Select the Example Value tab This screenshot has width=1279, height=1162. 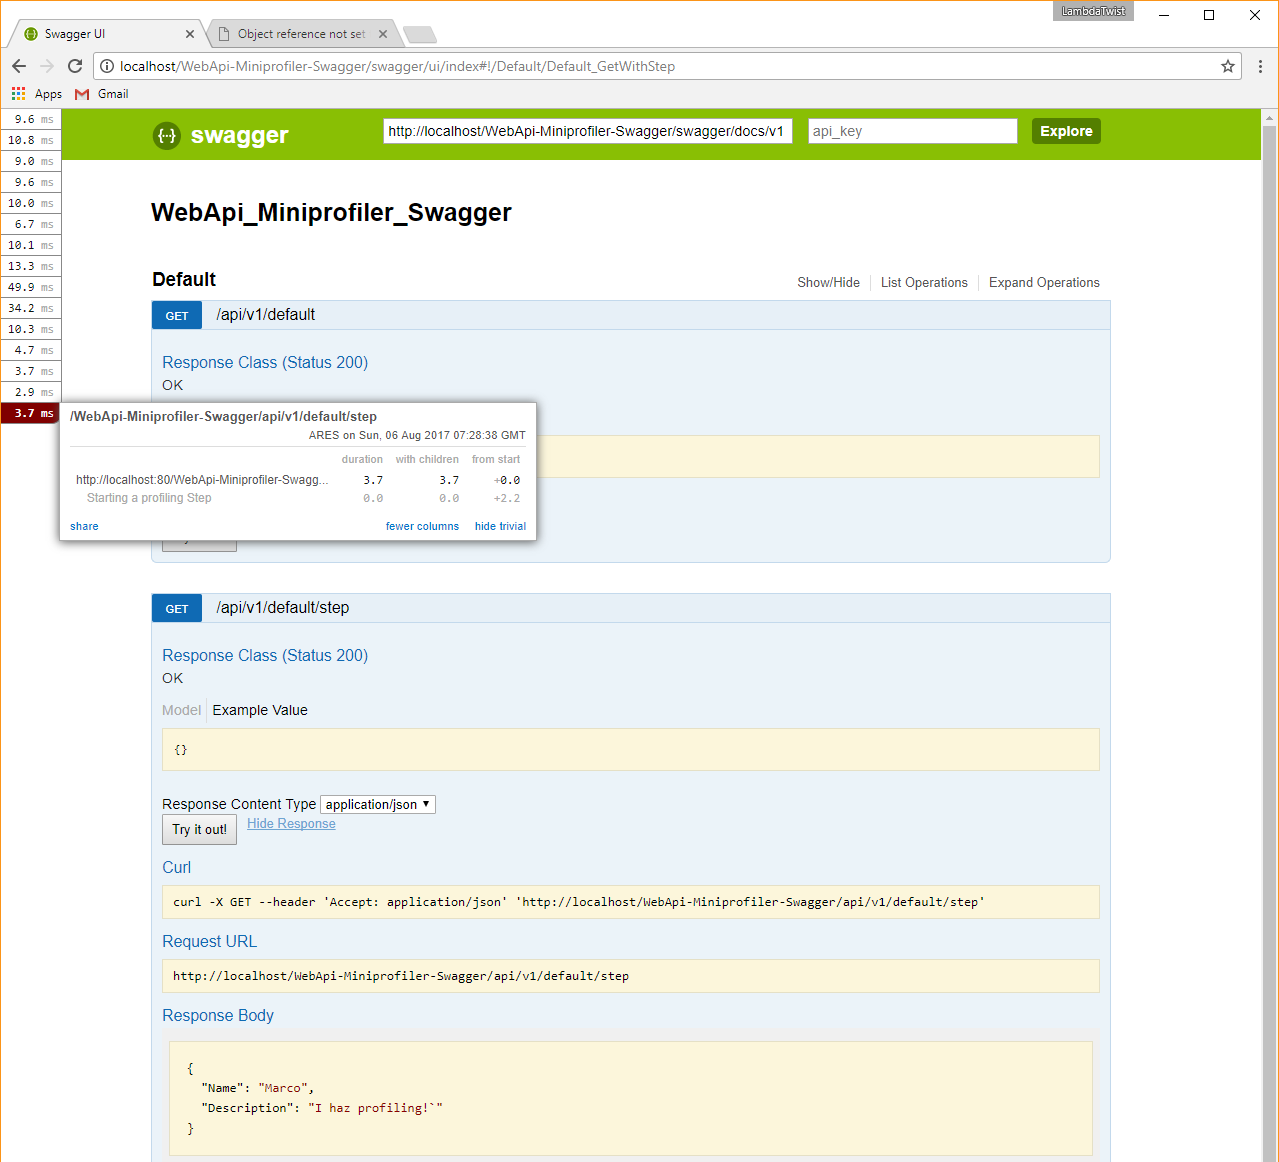coord(259,710)
